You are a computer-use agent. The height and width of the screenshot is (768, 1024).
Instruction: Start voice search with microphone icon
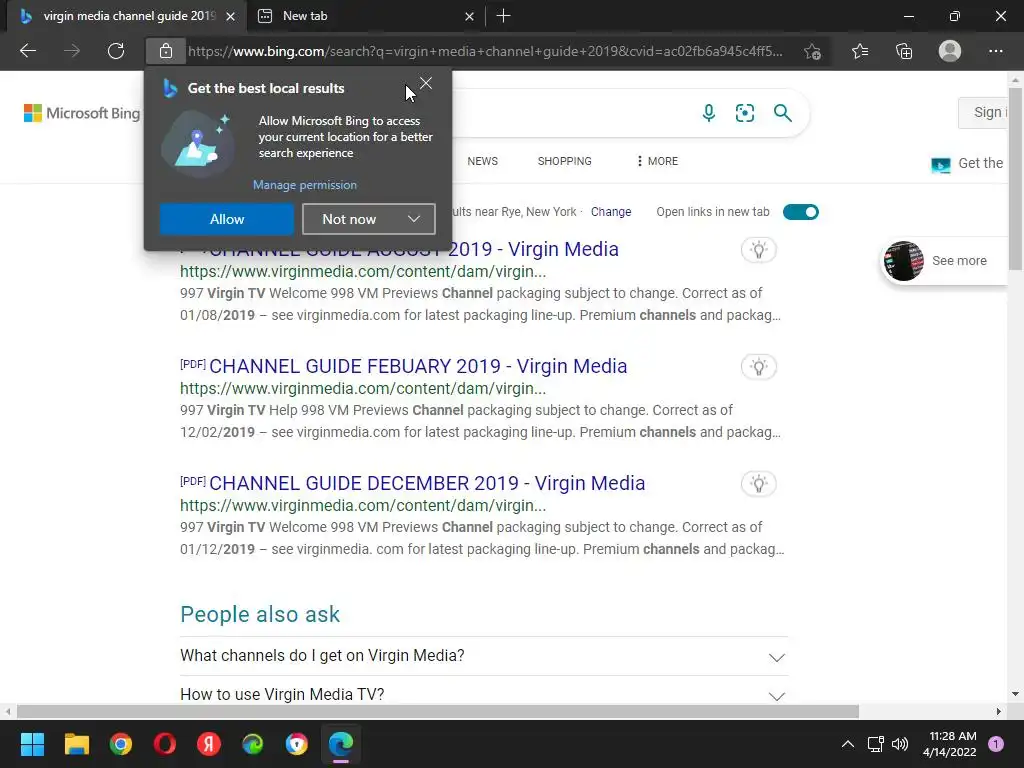pyautogui.click(x=709, y=113)
